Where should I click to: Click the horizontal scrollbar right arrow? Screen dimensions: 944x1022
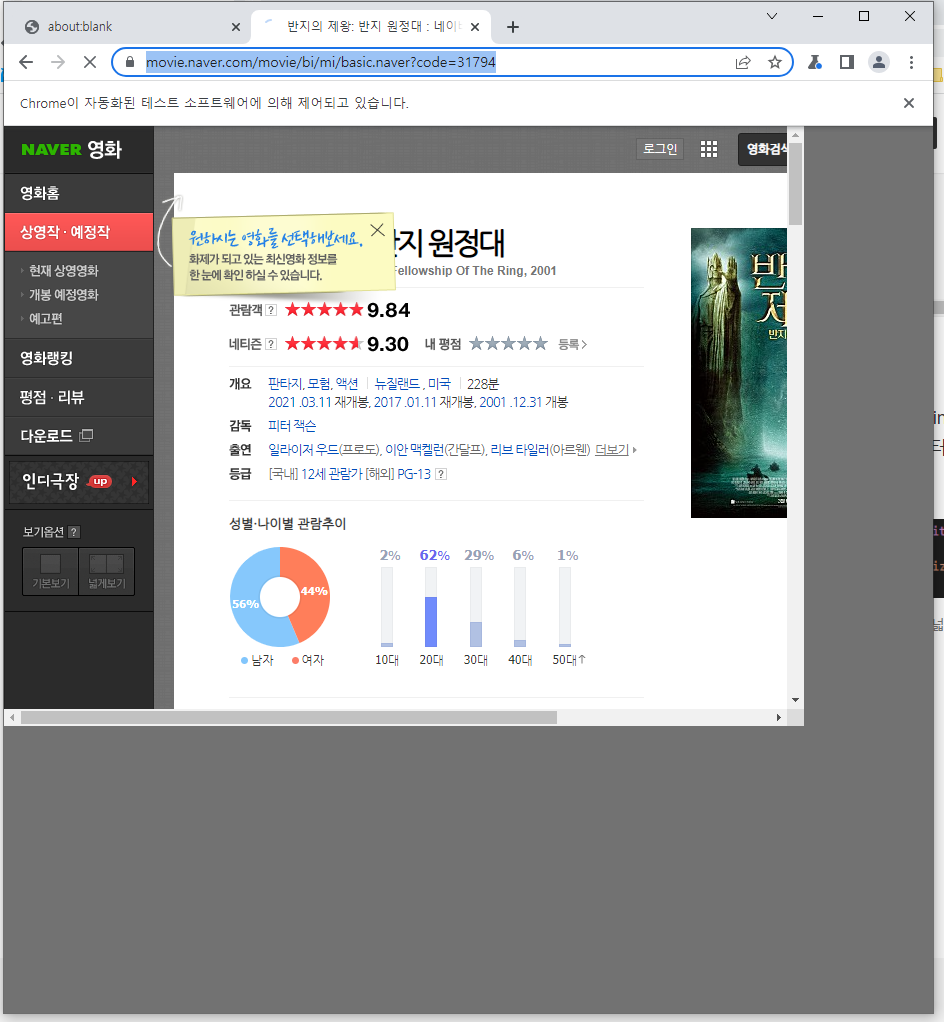[x=778, y=718]
